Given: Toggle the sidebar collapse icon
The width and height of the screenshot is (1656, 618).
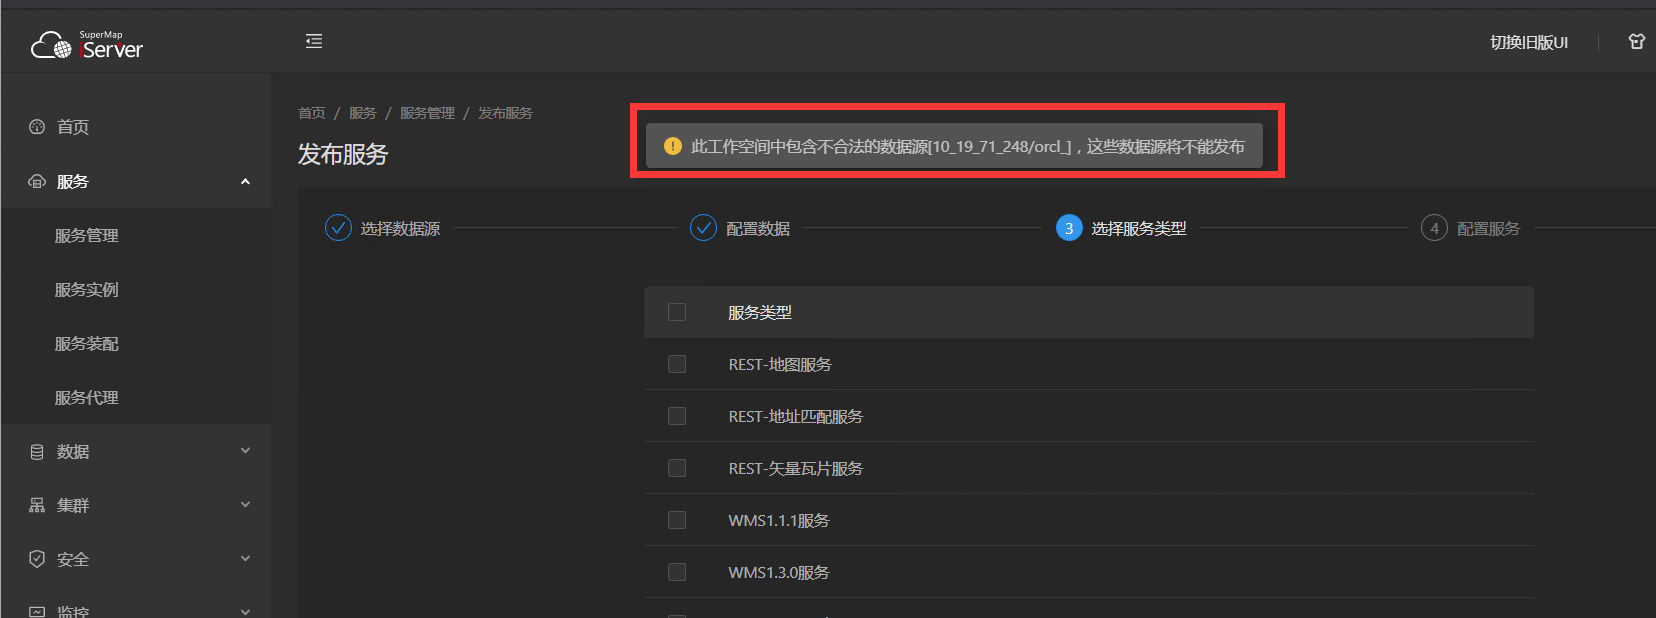Looking at the screenshot, I should point(314,41).
